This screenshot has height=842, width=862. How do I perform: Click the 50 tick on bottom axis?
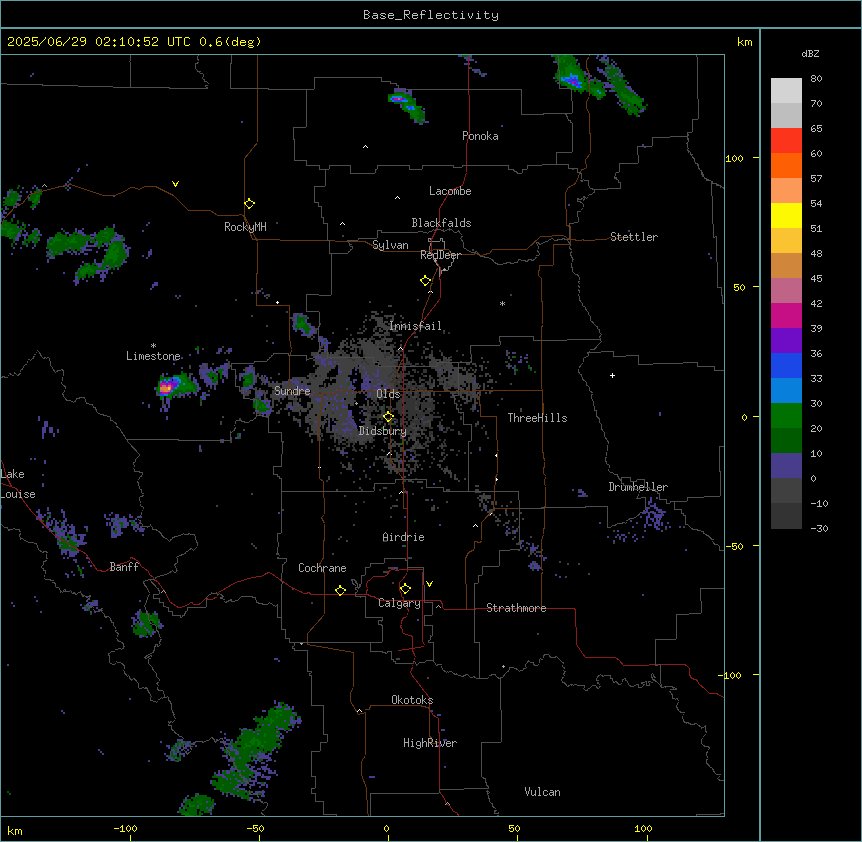(x=514, y=828)
